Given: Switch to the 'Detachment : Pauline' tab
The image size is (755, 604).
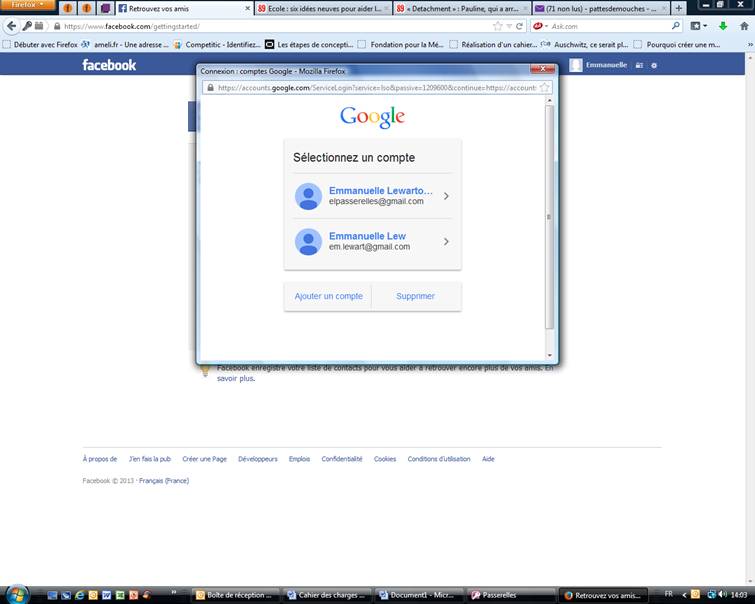Looking at the screenshot, I should [462, 9].
